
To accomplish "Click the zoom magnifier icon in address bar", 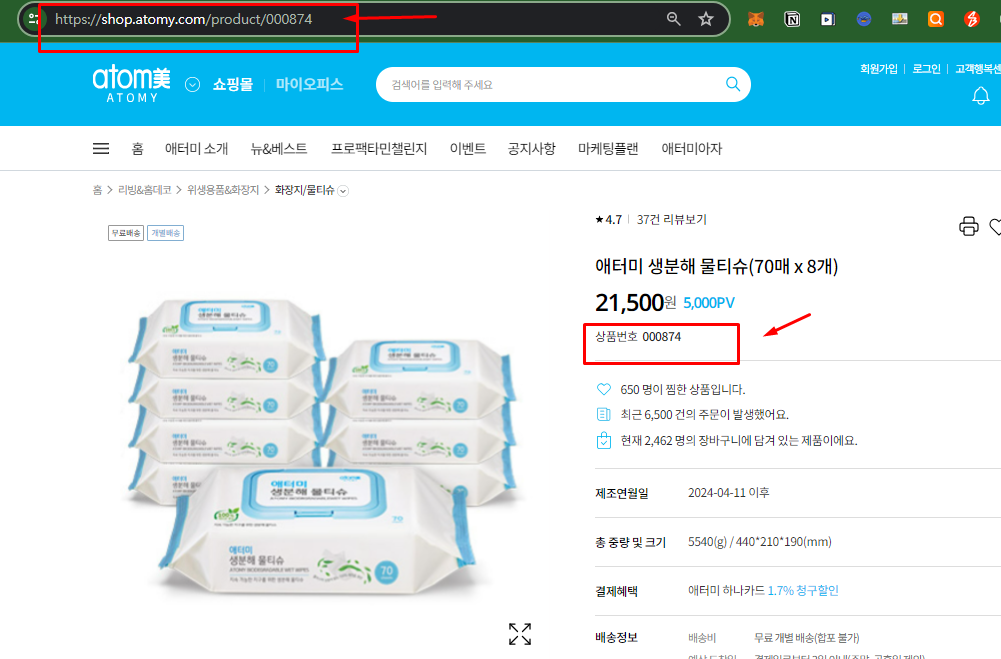I will 674,19.
